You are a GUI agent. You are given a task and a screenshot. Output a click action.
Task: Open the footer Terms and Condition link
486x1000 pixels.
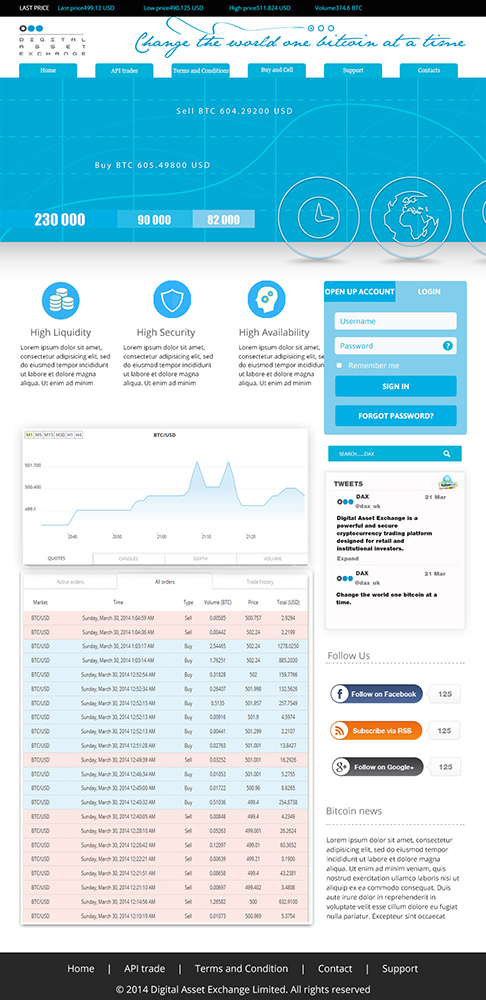coord(241,968)
